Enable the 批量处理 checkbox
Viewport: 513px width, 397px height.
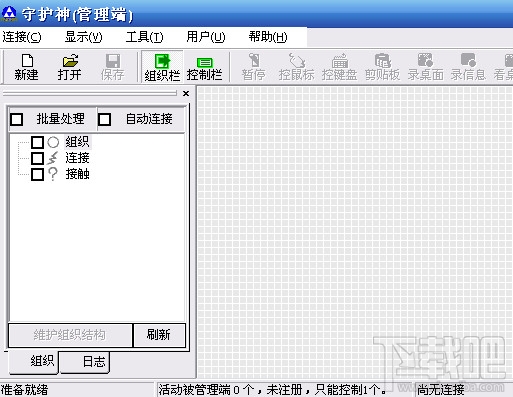click(x=17, y=119)
